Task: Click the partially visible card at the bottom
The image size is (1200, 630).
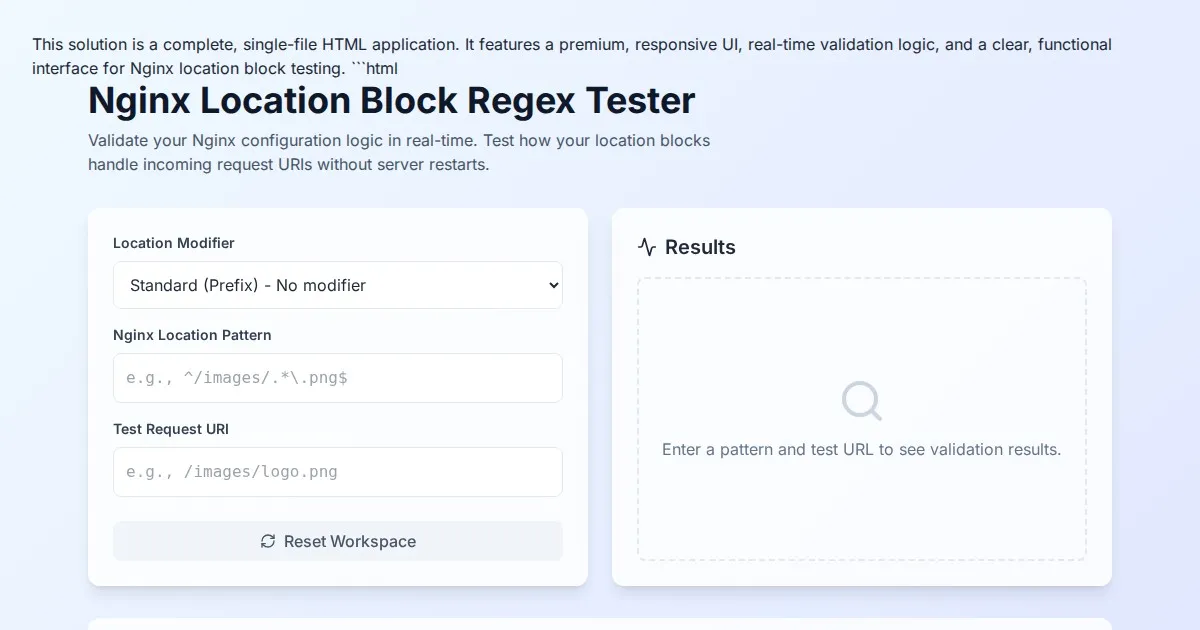Action: point(600,624)
